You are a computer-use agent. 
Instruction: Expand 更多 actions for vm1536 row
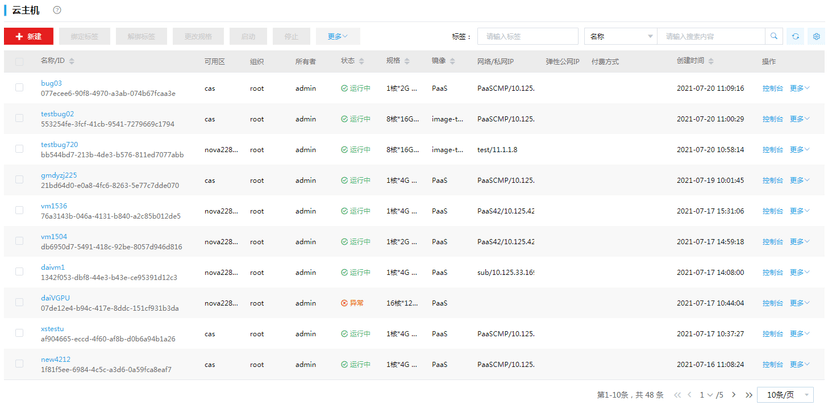pos(799,211)
